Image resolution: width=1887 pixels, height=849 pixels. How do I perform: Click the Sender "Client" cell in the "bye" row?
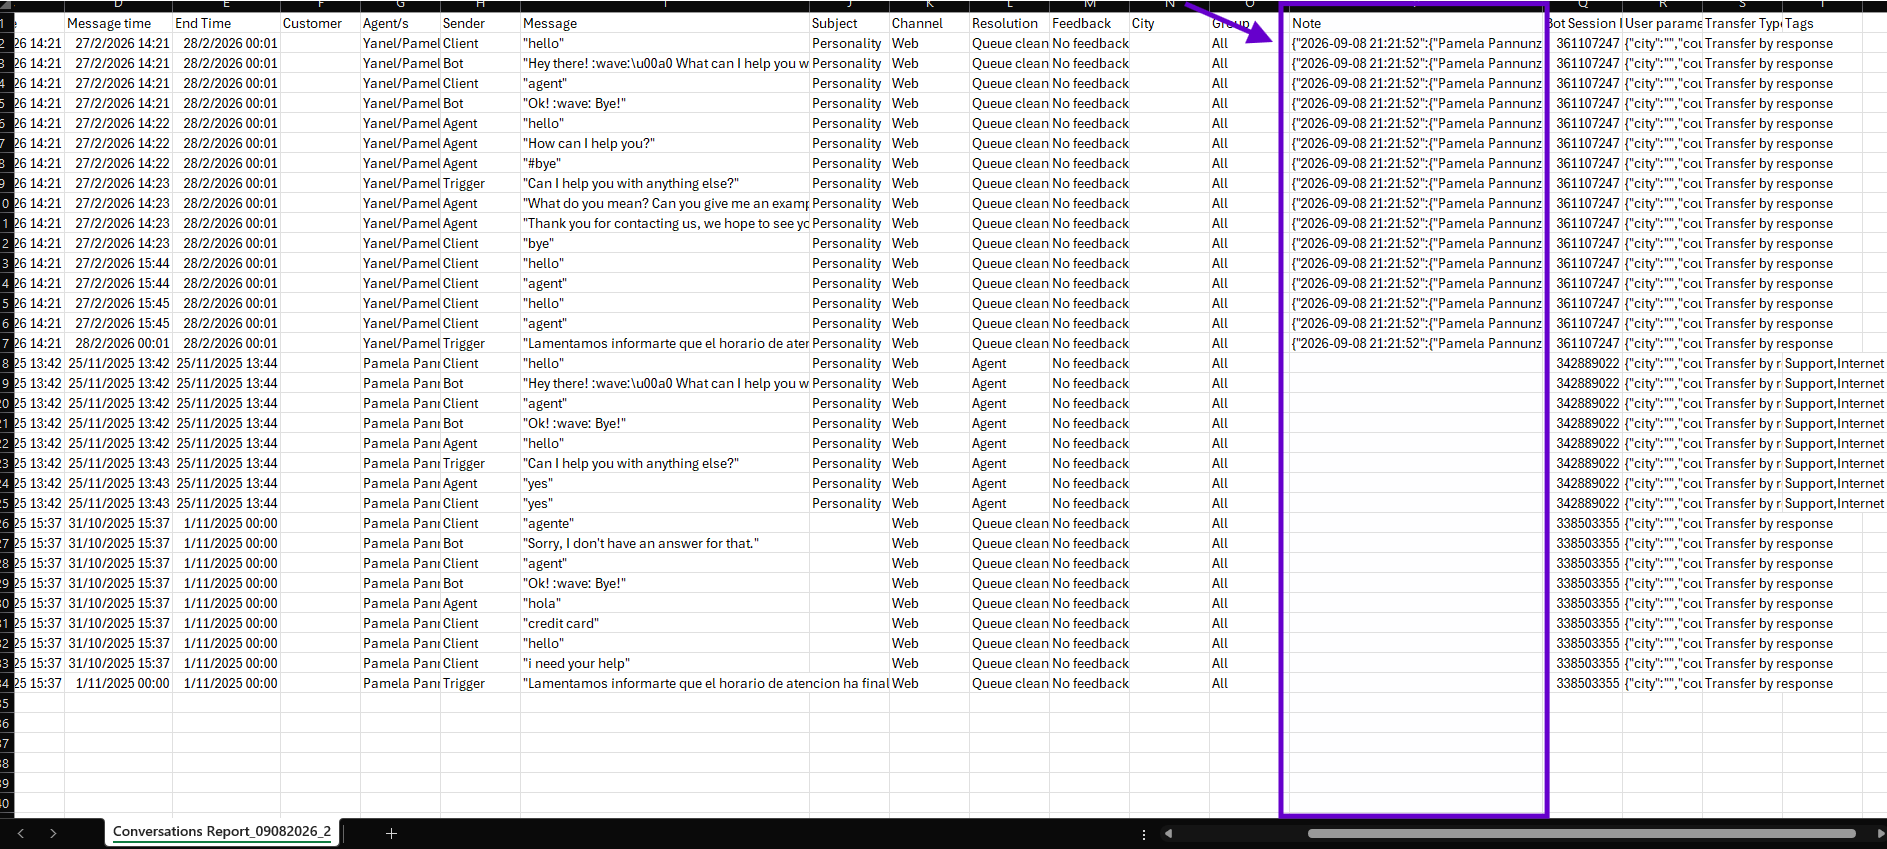pyautogui.click(x=480, y=243)
